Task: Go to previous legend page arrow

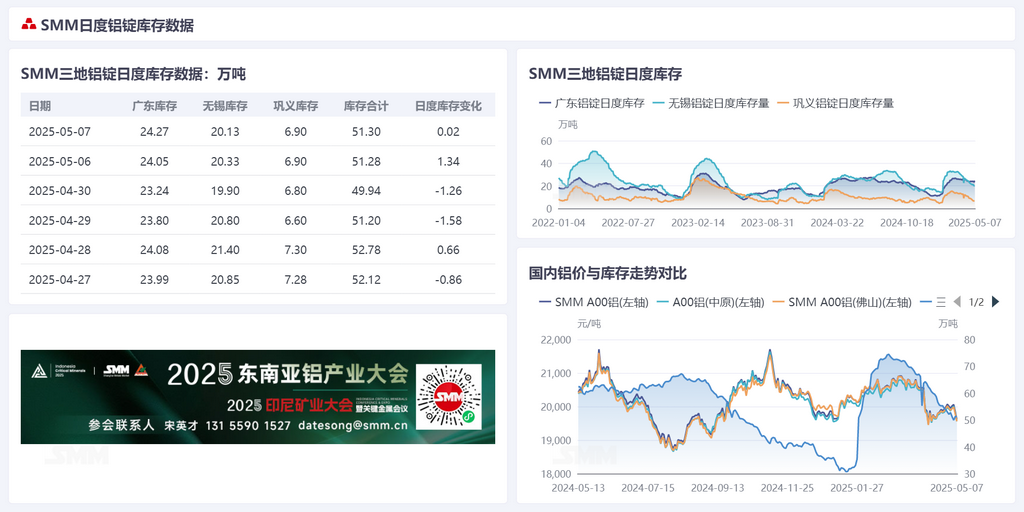Action: [957, 302]
